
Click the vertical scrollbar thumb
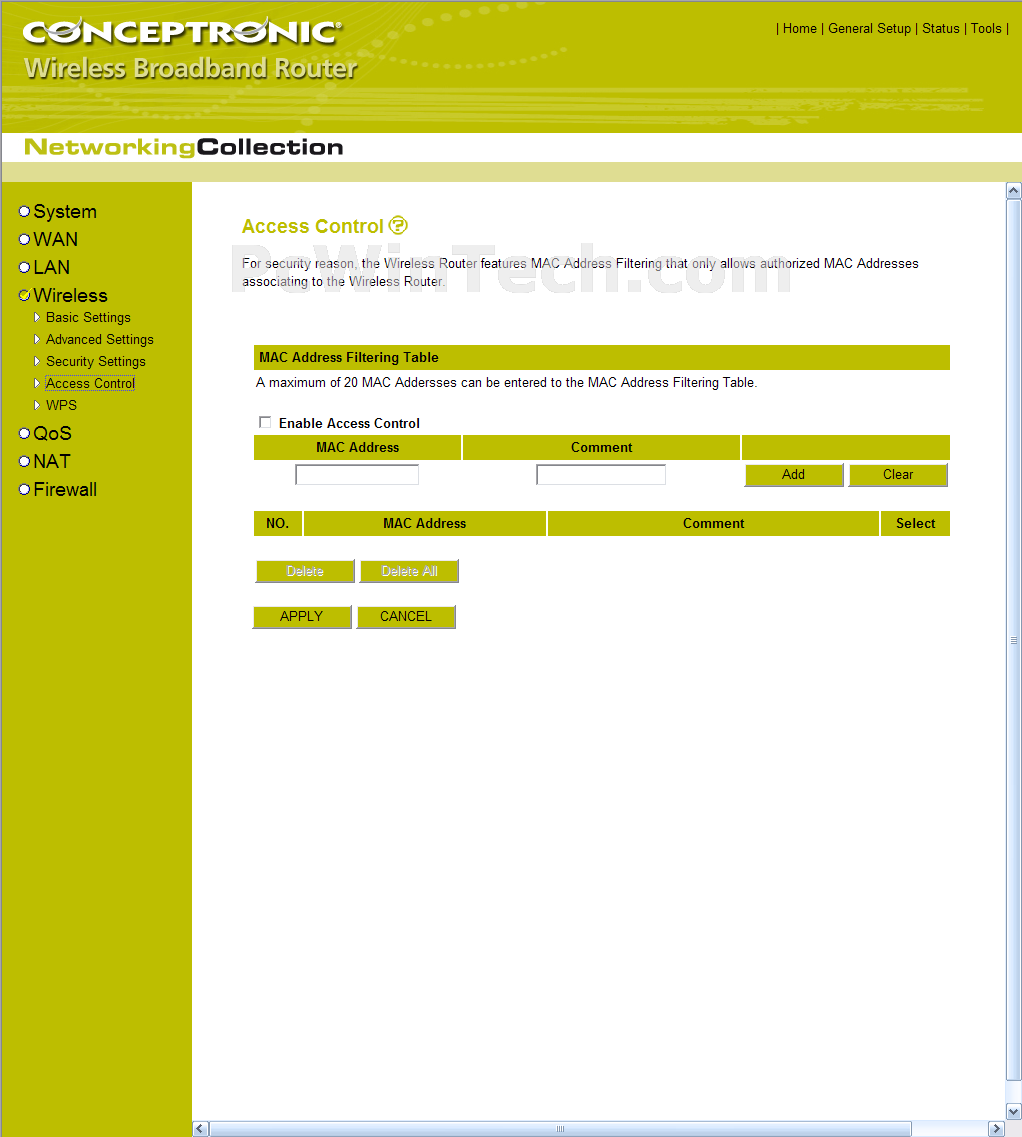tap(1014, 640)
